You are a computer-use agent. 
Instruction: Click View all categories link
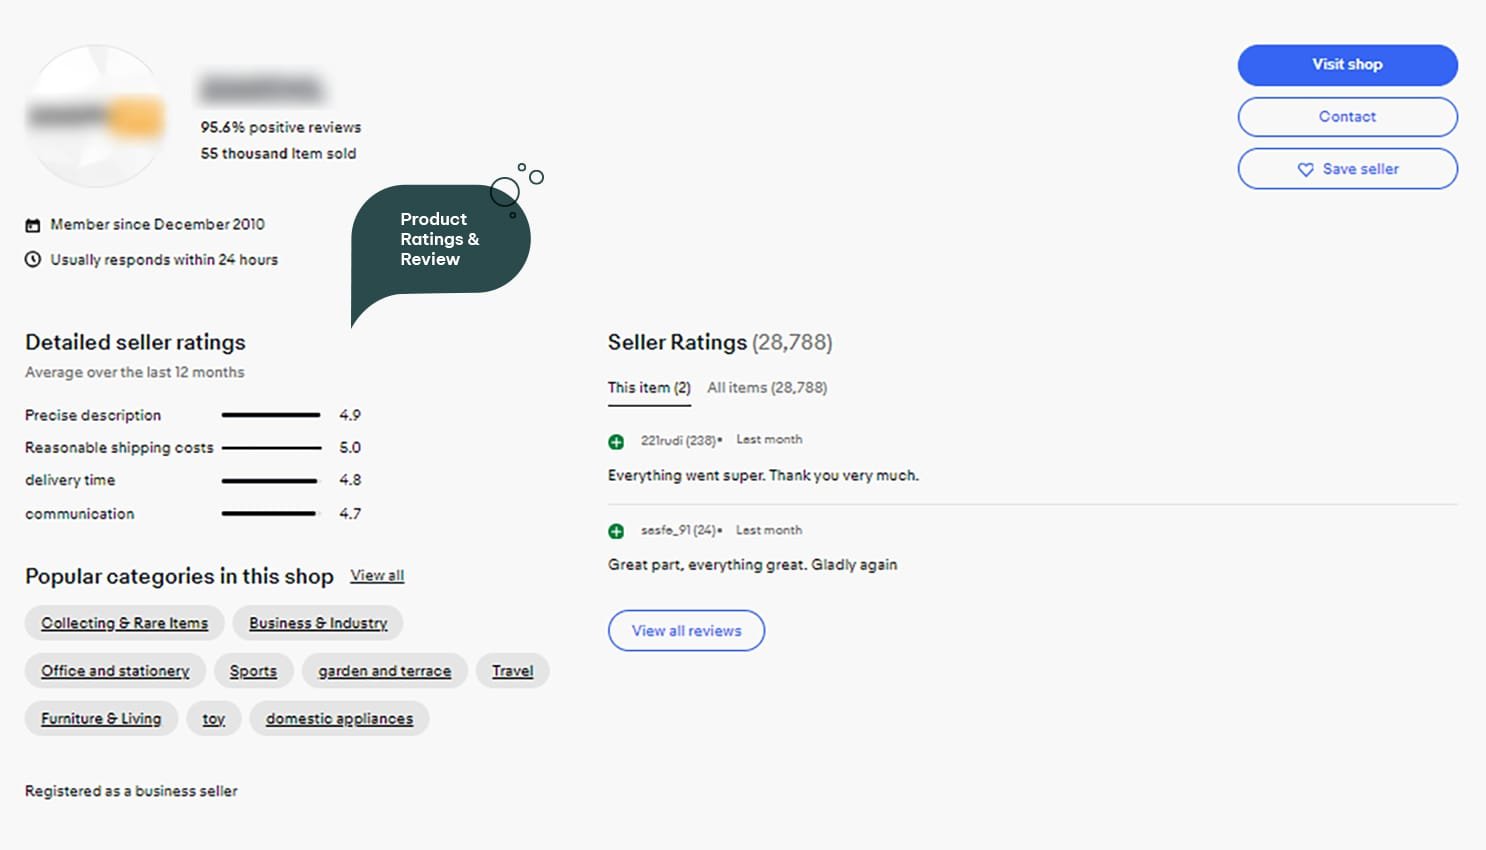coord(377,576)
